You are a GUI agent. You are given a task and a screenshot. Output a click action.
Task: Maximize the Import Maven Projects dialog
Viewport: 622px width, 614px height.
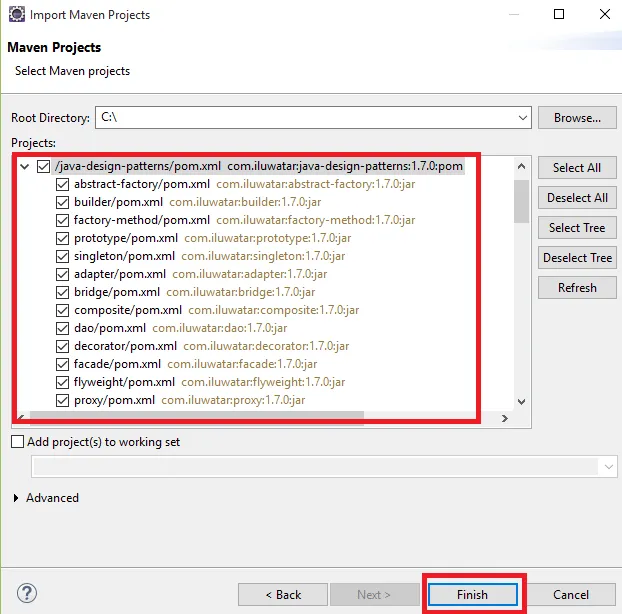[559, 15]
